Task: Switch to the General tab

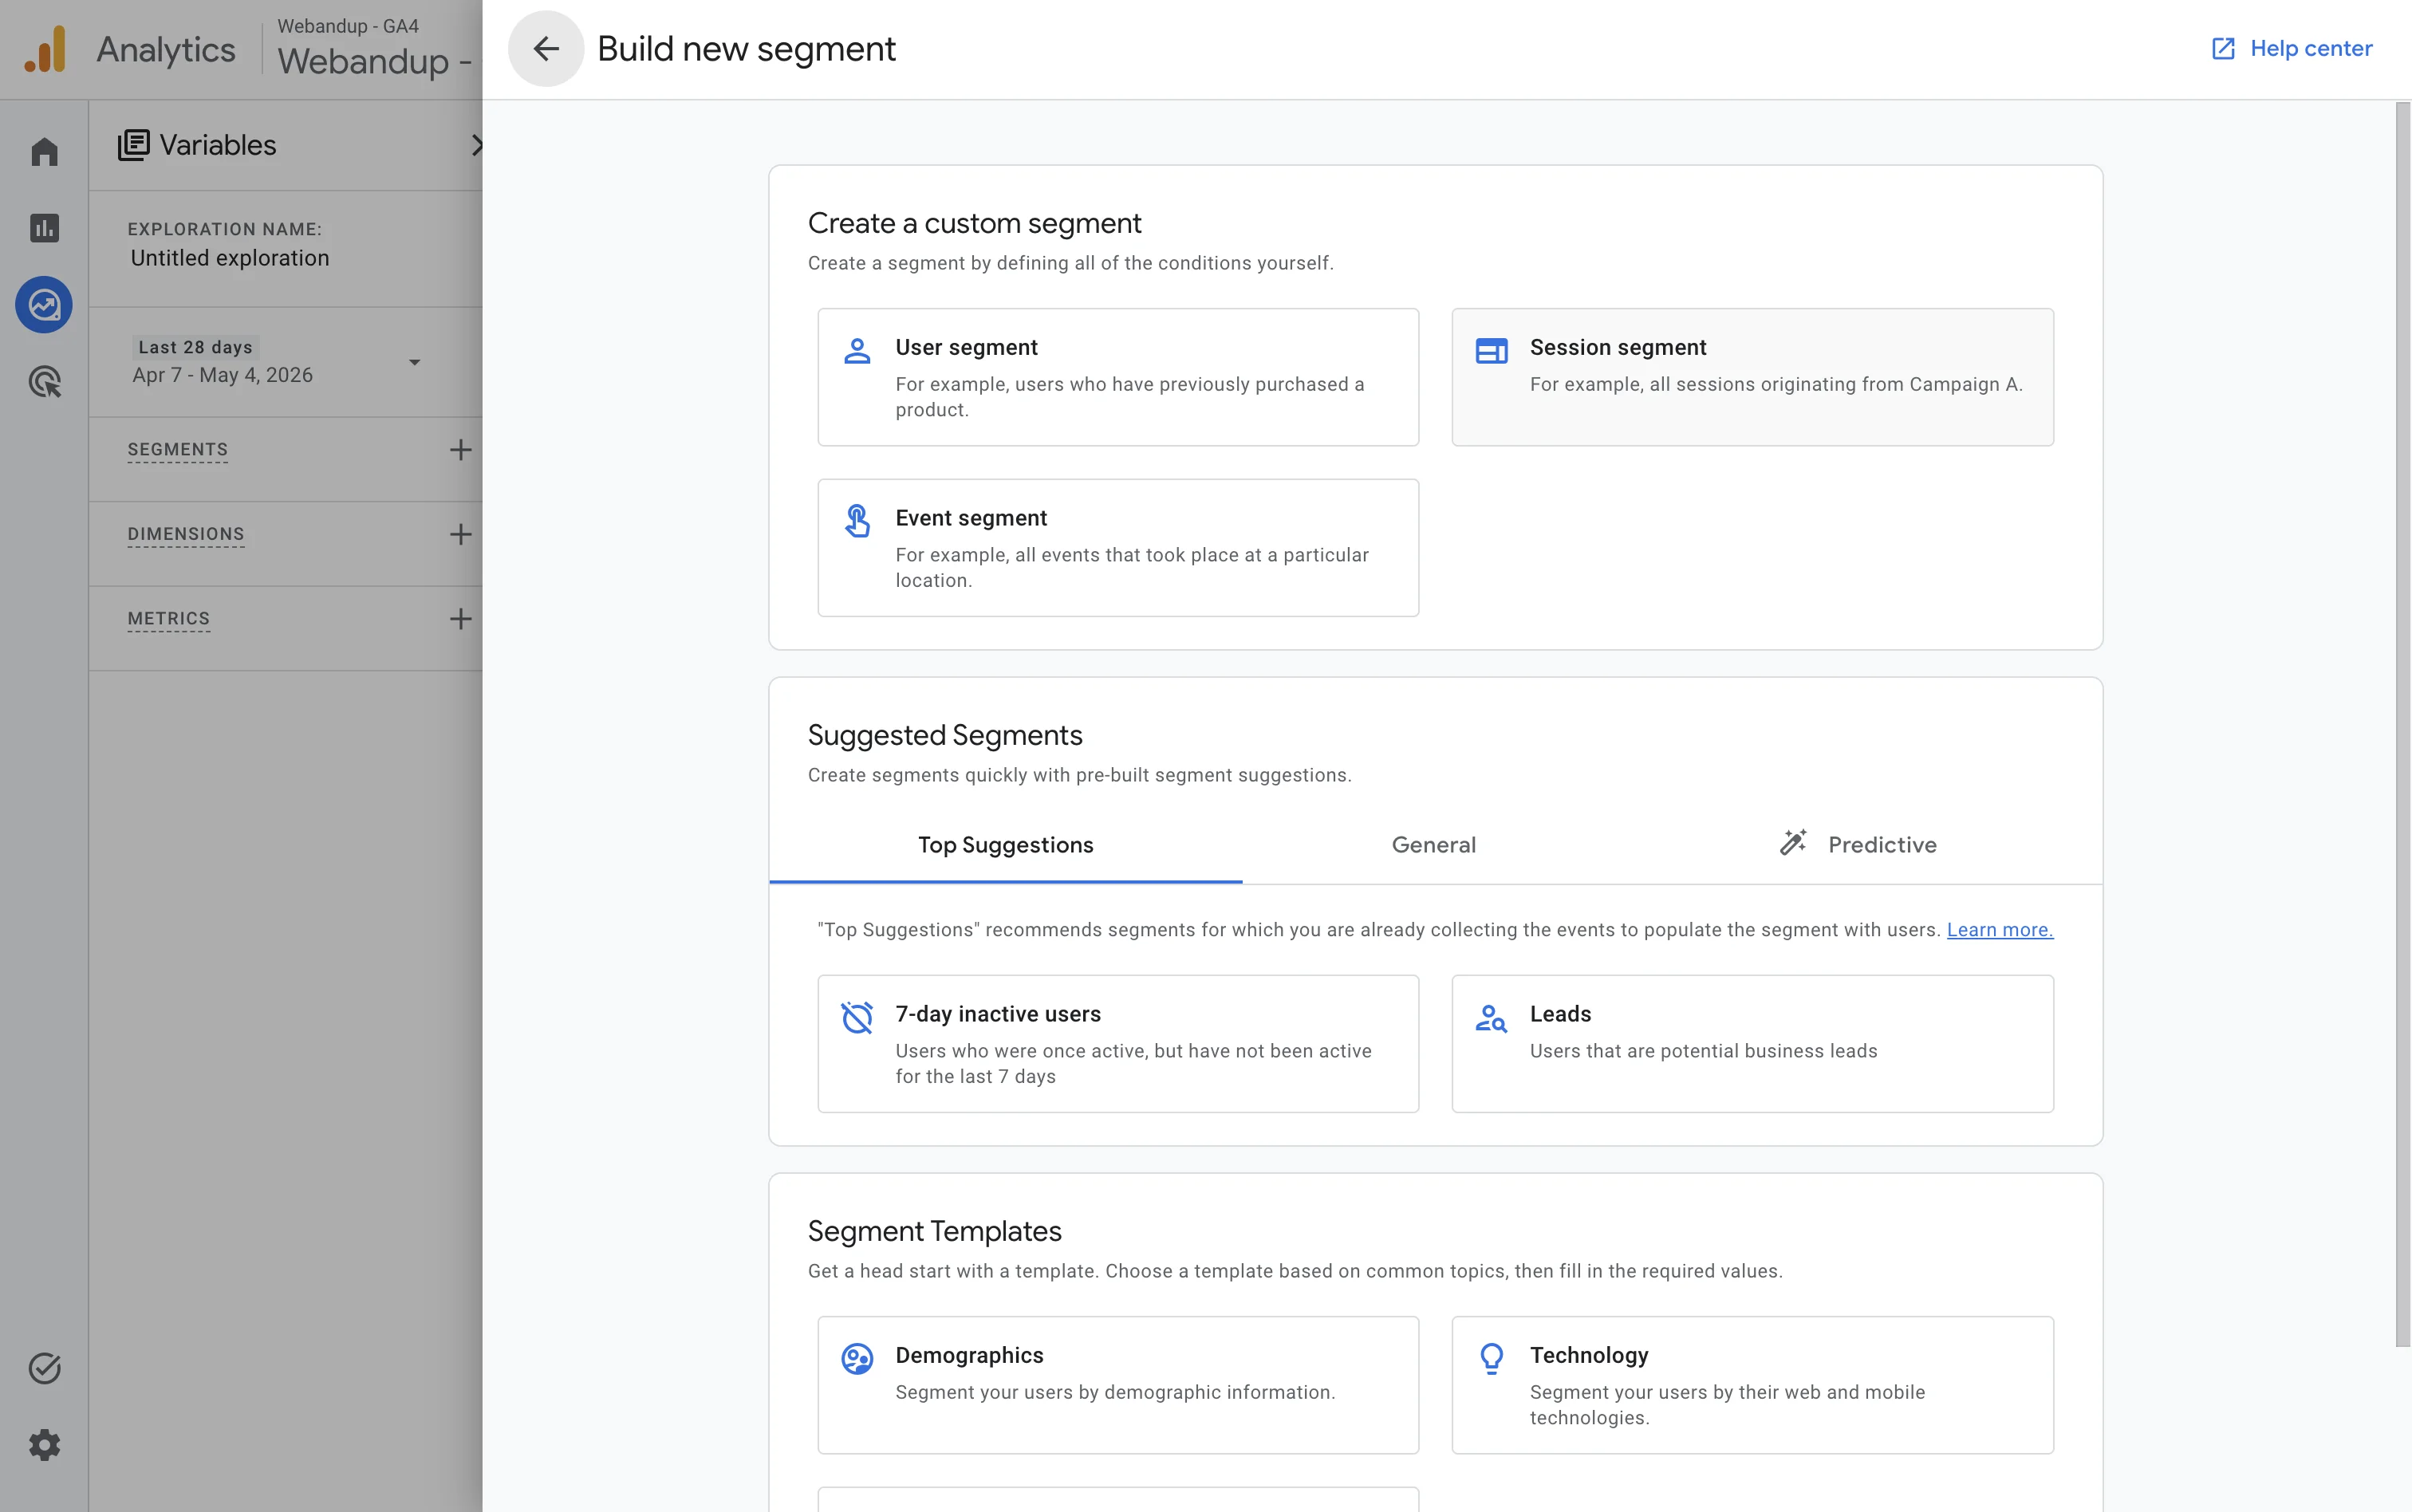Action: 1434,845
